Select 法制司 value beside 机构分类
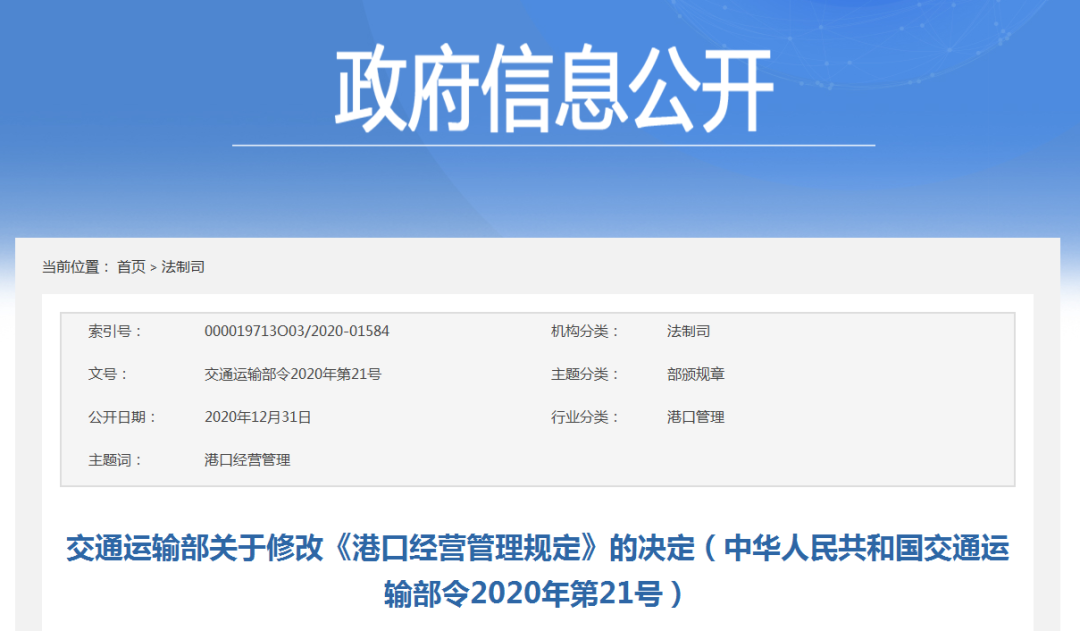 [688, 331]
